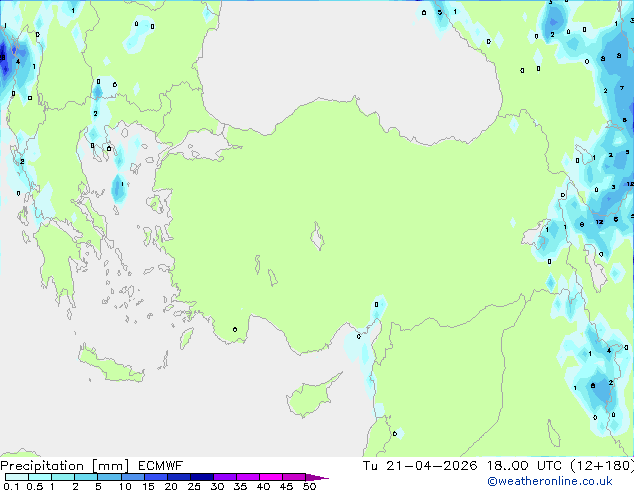Select the 45–50 mm legend color swatch
The image size is (634, 490).
pyautogui.click(x=294, y=477)
